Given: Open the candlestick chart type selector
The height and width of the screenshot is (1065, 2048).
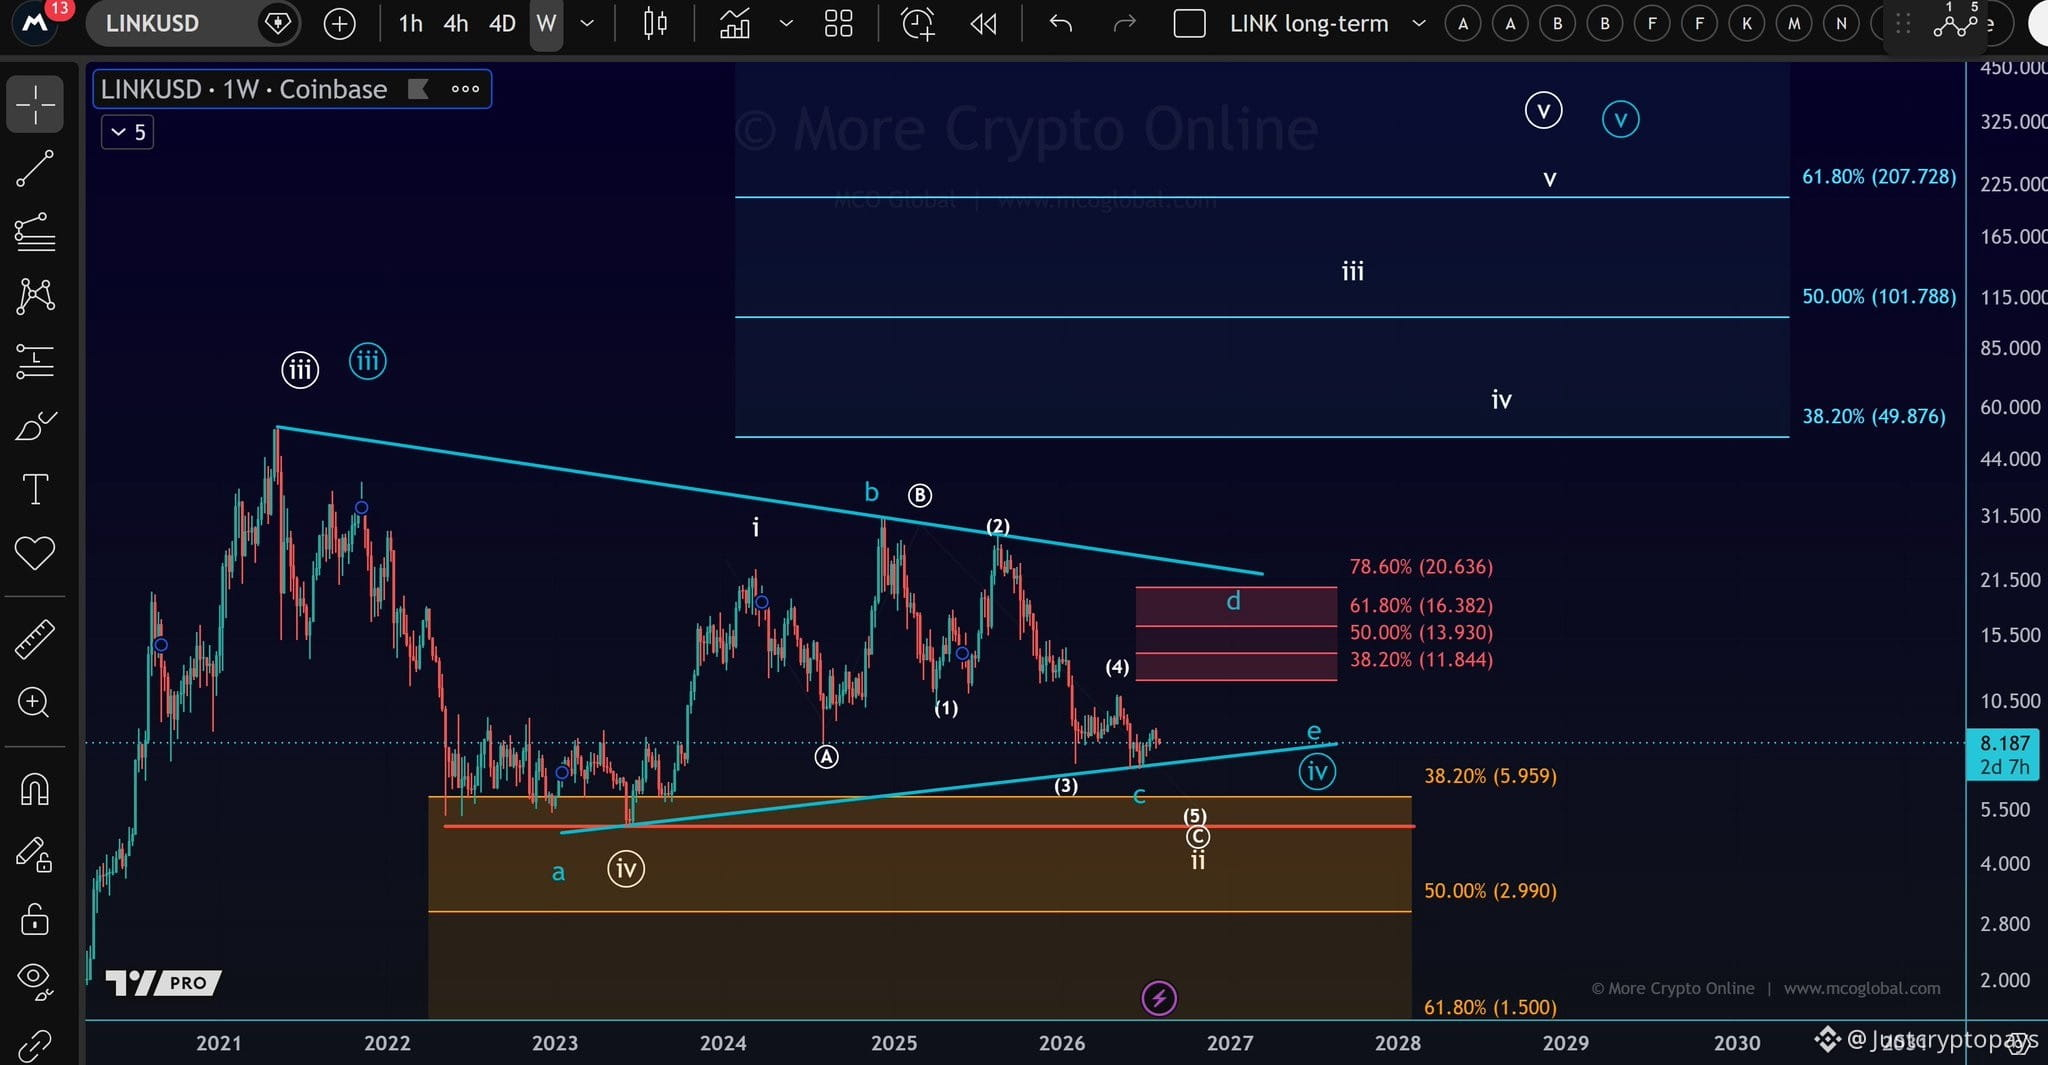Looking at the screenshot, I should 655,24.
